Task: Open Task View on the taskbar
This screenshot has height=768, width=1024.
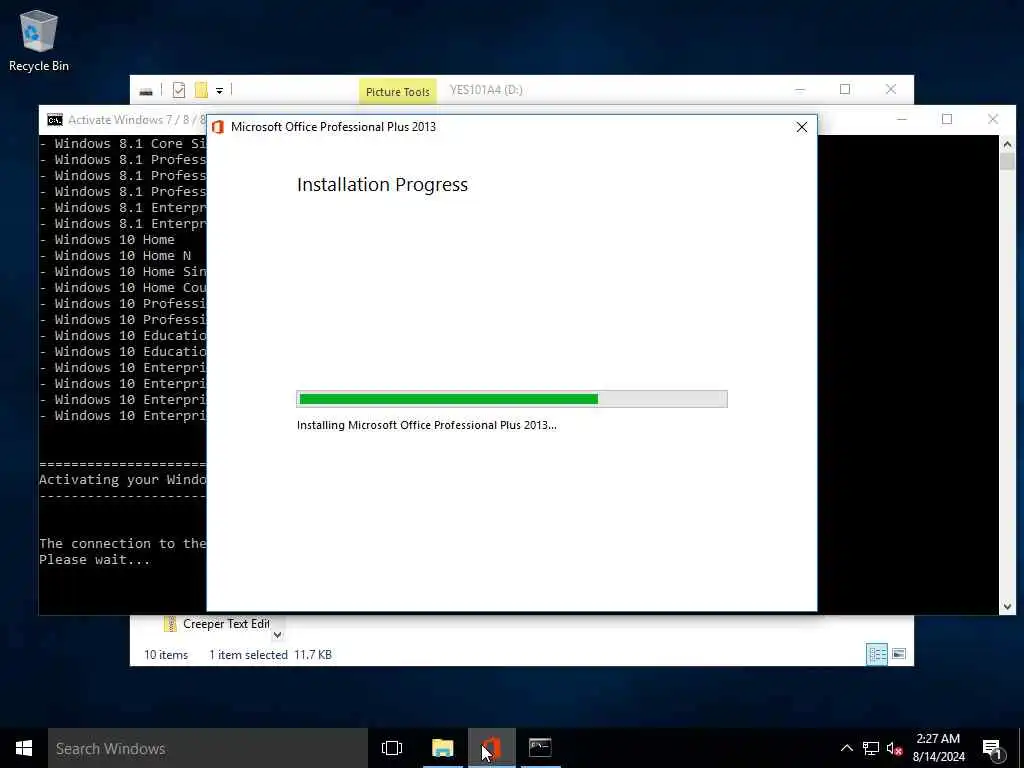Action: click(x=392, y=748)
